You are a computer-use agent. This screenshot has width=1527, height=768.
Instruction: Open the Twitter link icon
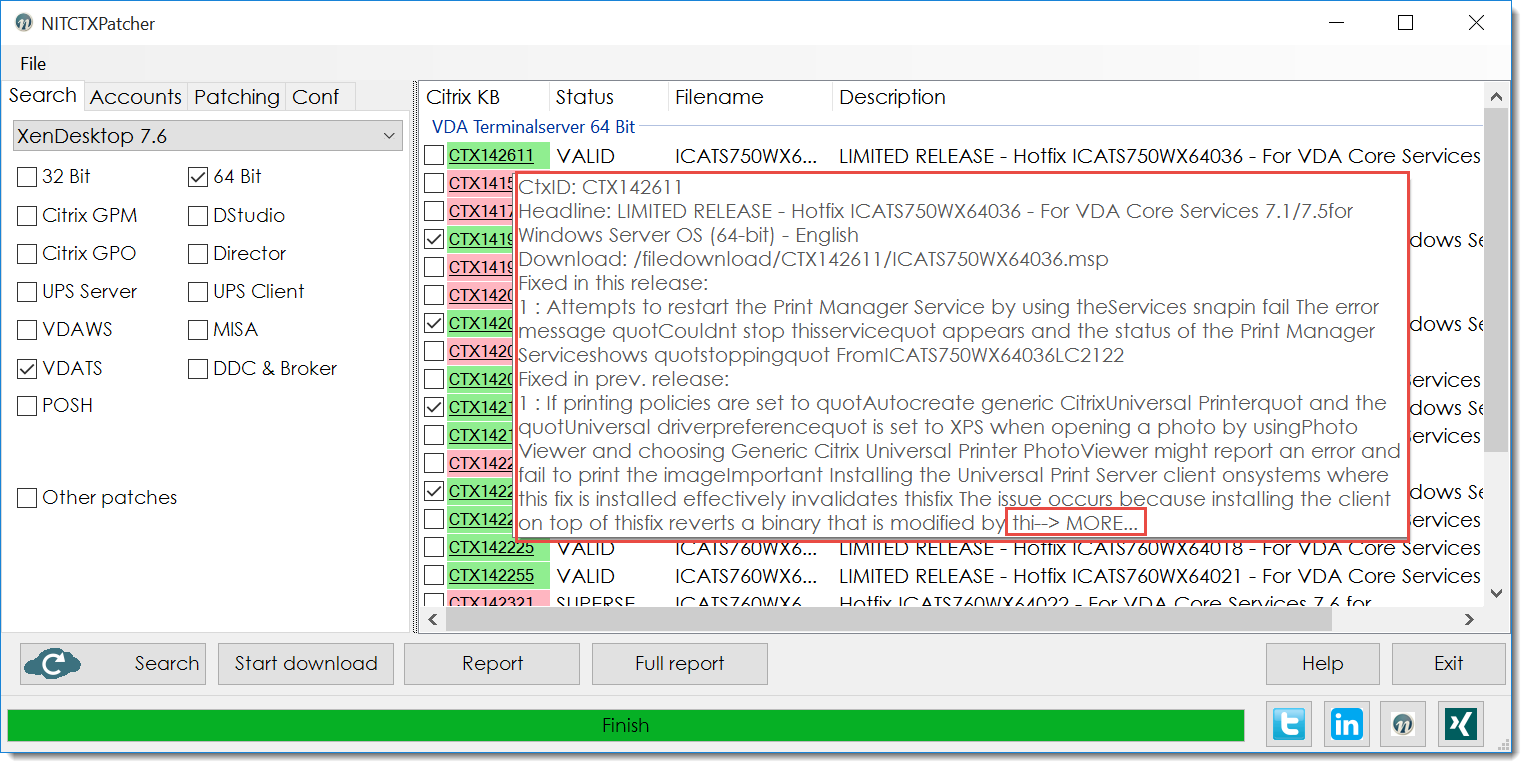tap(1290, 724)
